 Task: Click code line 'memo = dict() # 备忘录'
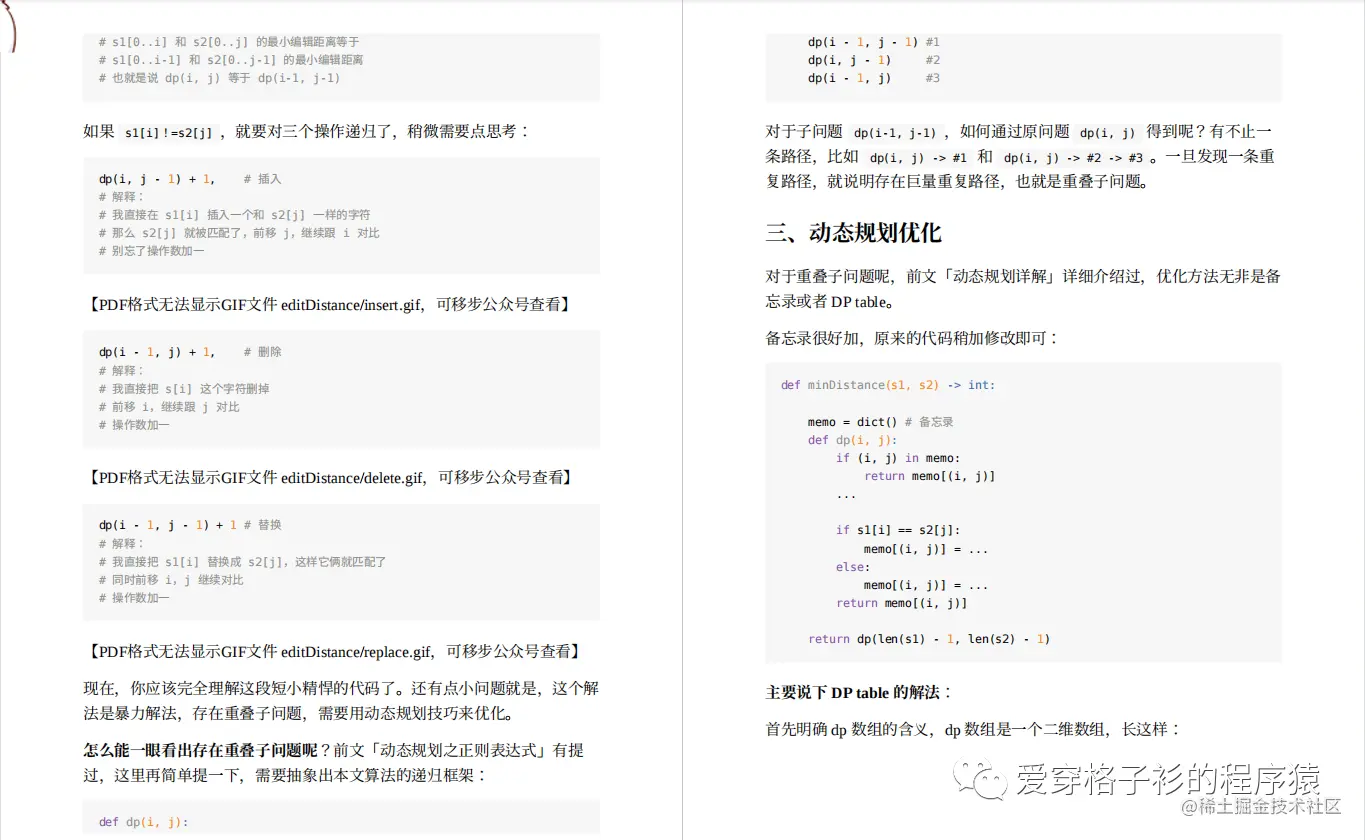(x=880, y=422)
